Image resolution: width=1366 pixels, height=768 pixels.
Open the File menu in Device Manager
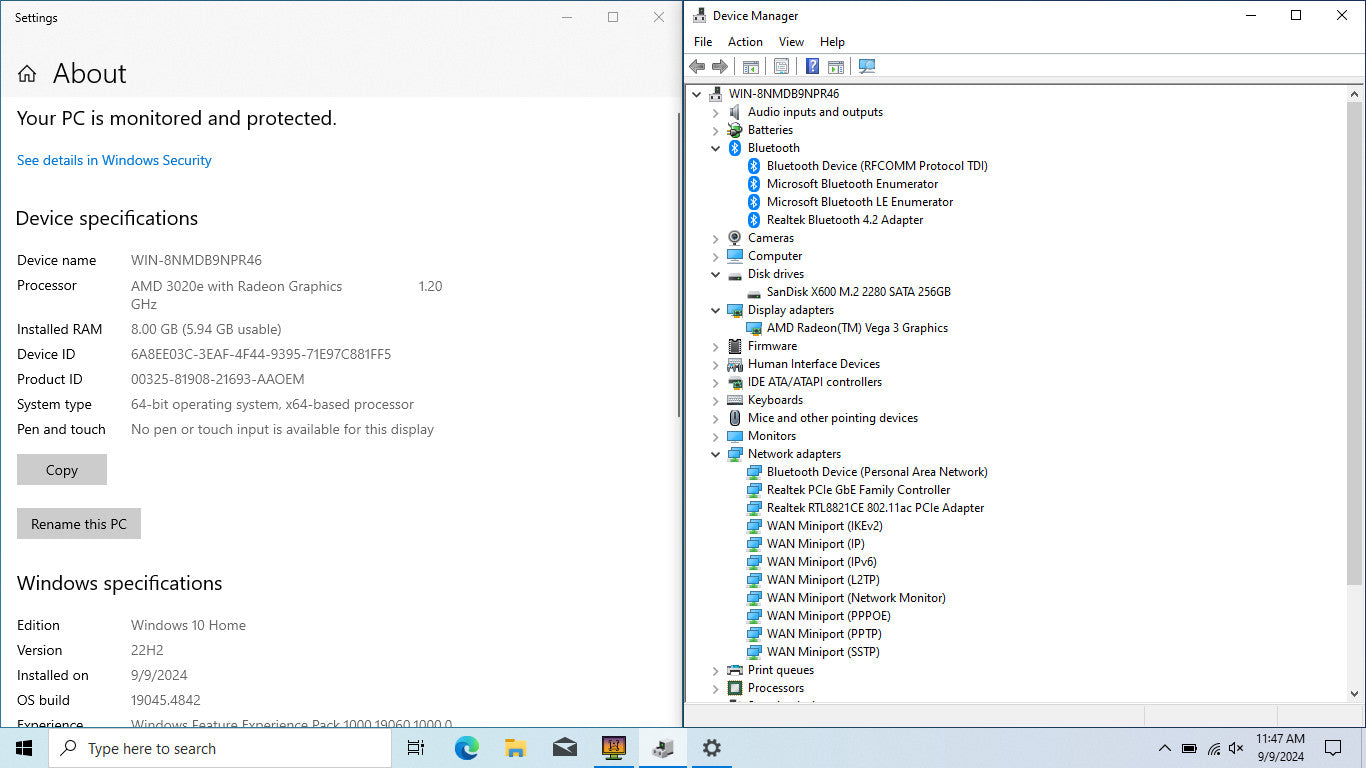pyautogui.click(x=703, y=42)
